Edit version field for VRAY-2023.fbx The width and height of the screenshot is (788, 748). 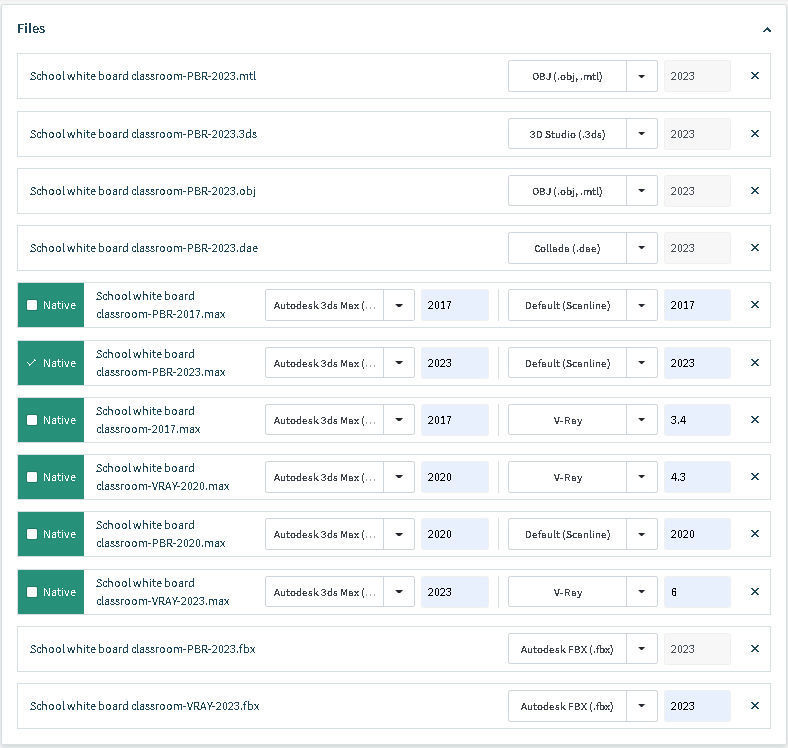point(696,706)
